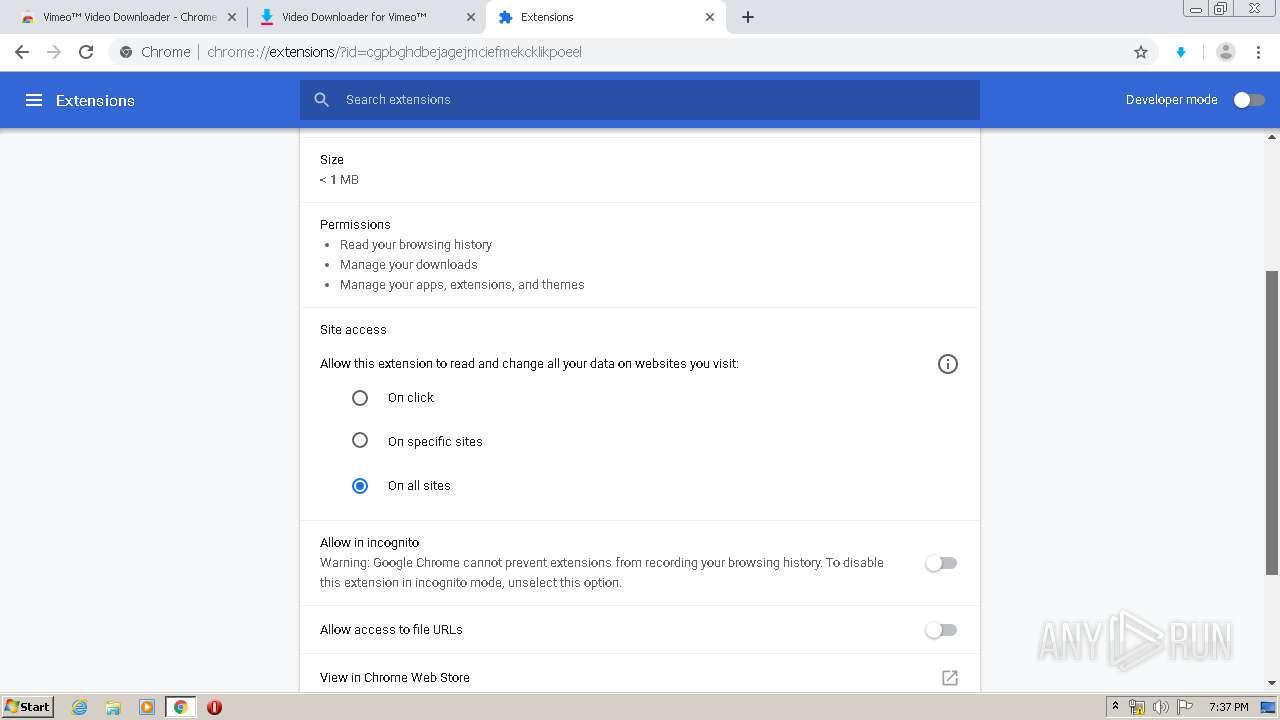Open Chrome Web Store external link icon
Screen dimensions: 1280x720
coord(950,678)
